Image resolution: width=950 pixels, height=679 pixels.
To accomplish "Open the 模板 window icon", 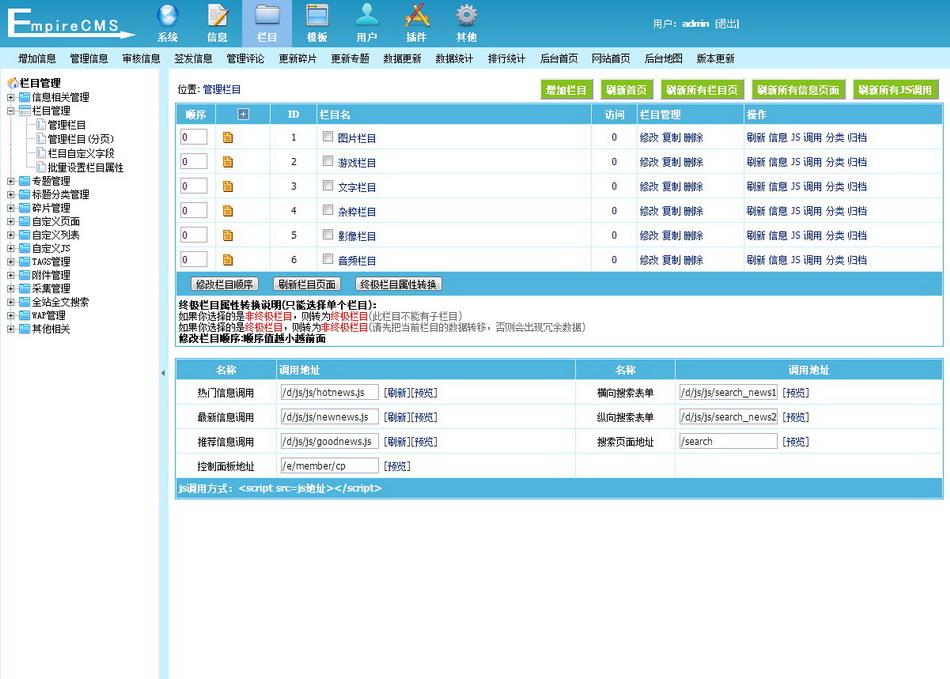I will [x=317, y=15].
